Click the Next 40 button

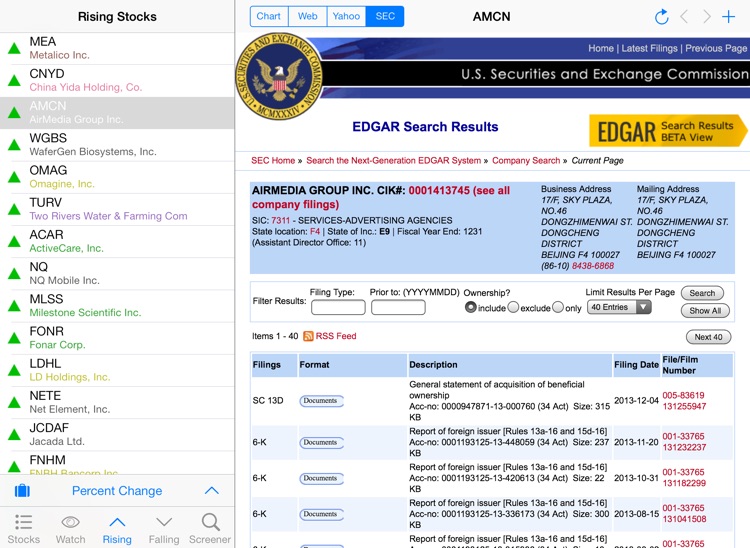(x=708, y=337)
